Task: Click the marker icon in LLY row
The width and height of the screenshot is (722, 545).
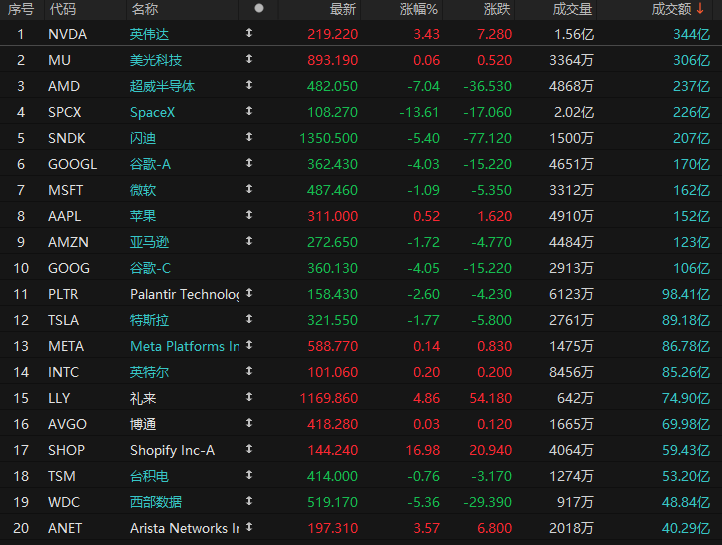Action: [x=249, y=397]
